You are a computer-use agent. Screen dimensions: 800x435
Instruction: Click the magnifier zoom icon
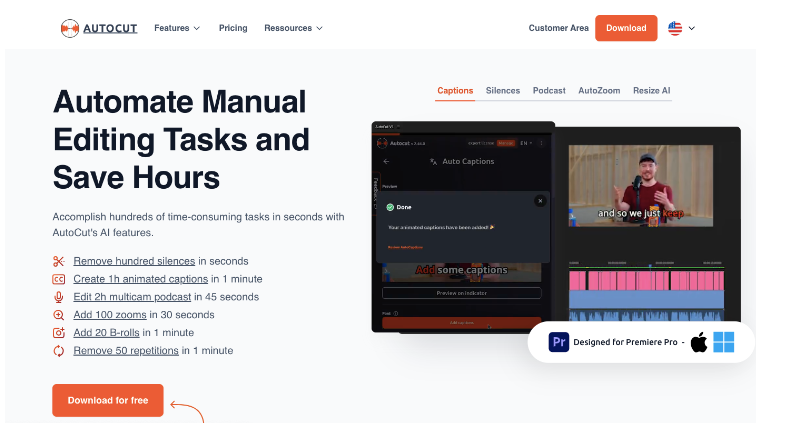59,315
